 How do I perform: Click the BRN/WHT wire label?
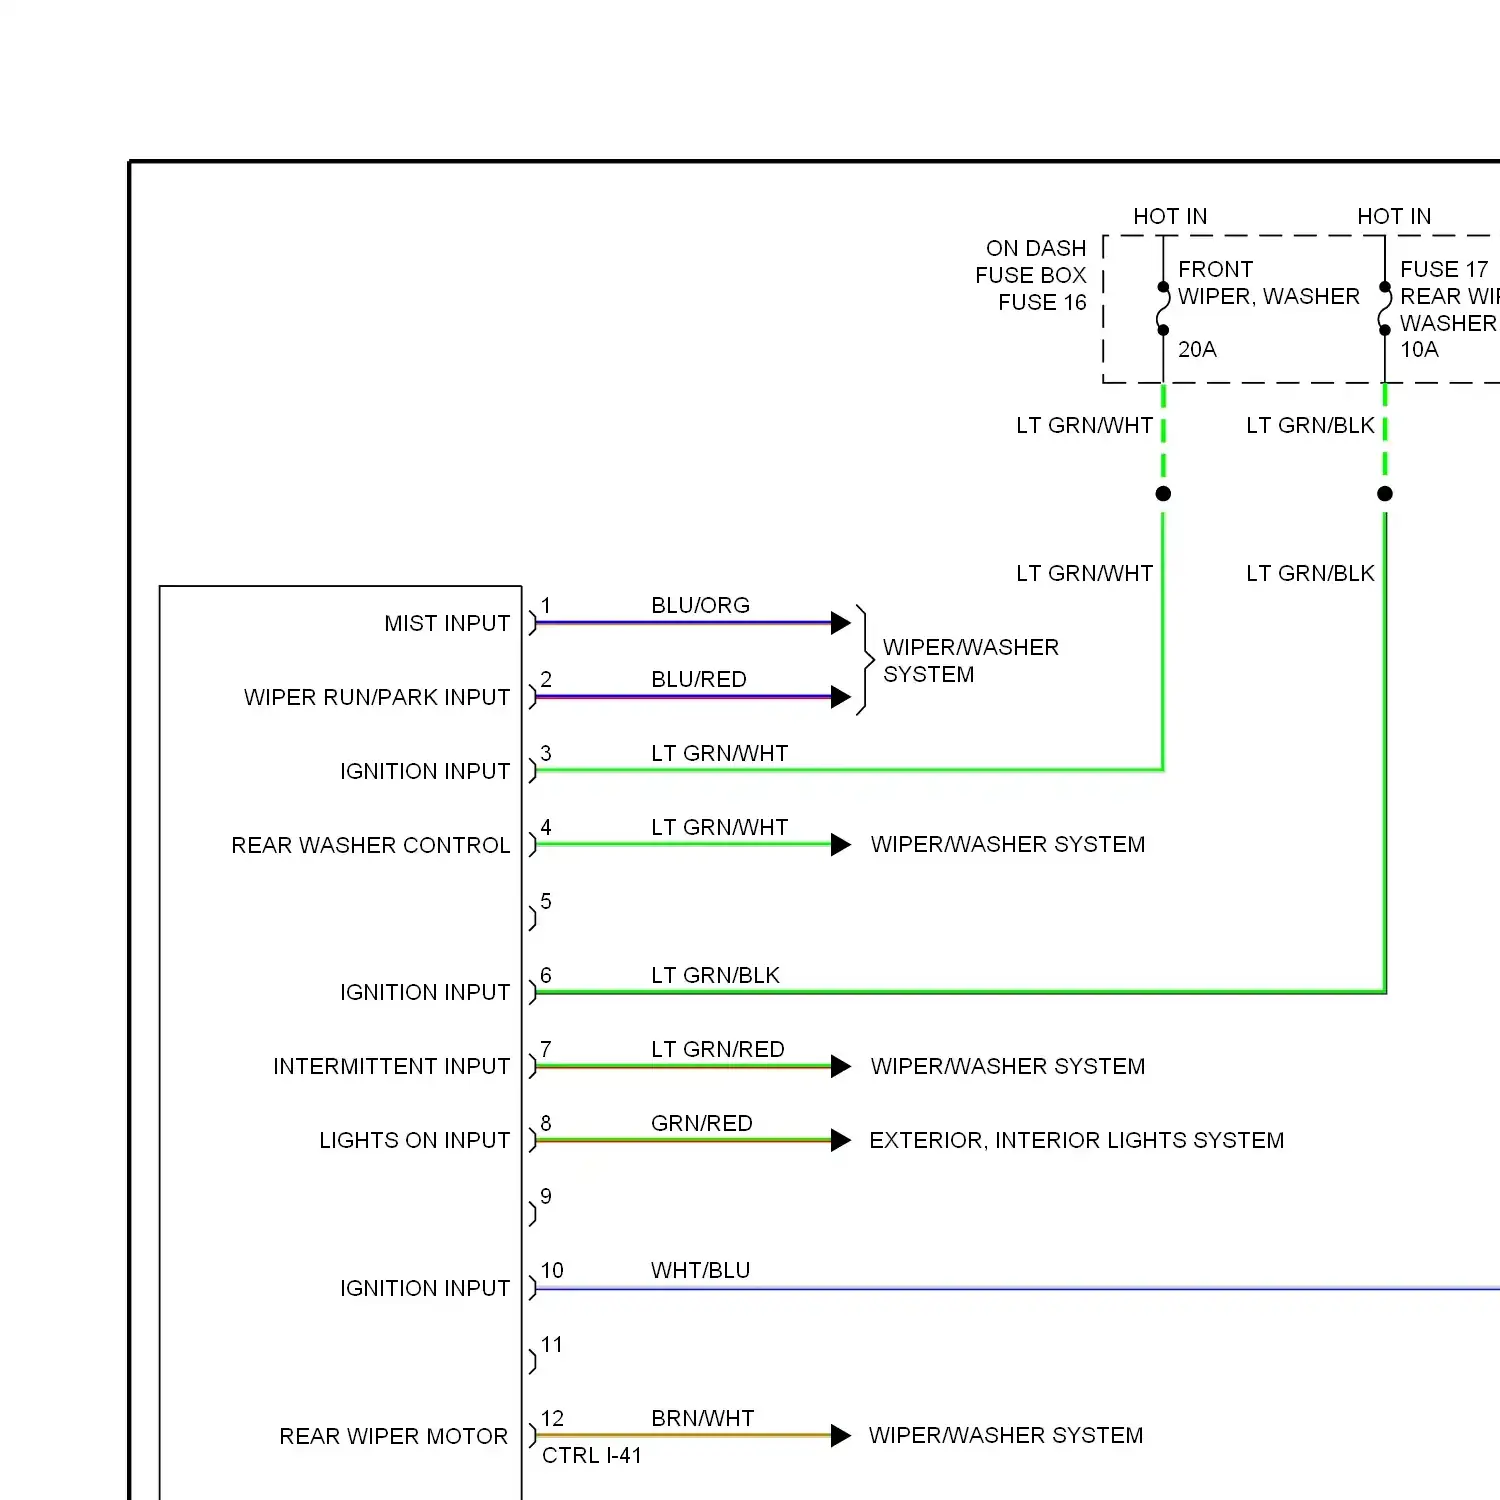(x=703, y=1418)
